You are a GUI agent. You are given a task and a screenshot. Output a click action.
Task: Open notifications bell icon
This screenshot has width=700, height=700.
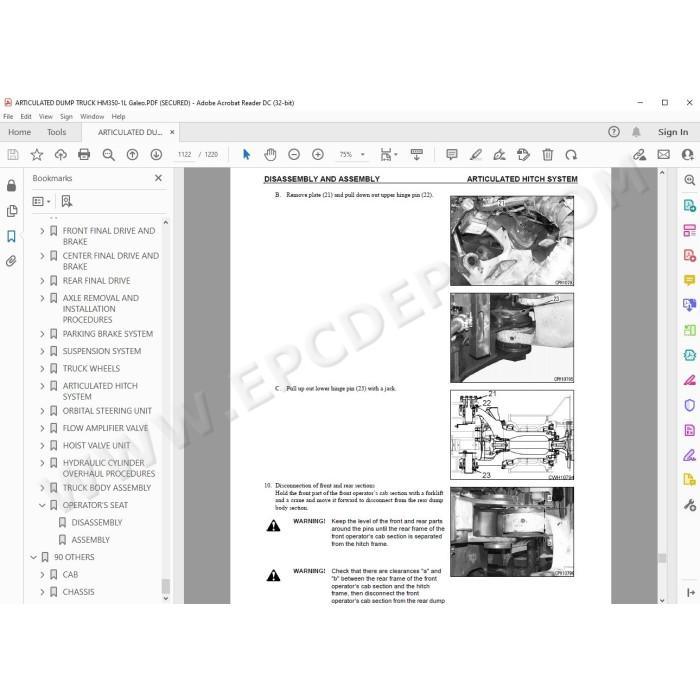coord(636,132)
